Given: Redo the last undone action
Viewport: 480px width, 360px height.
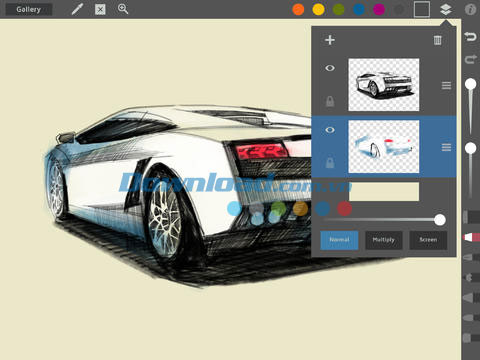Looking at the screenshot, I should (470, 59).
